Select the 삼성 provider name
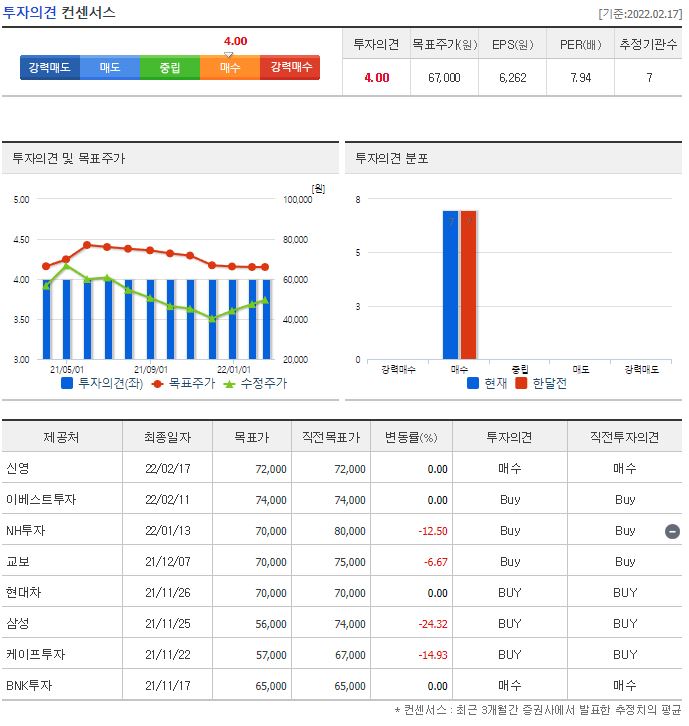 pos(18,623)
